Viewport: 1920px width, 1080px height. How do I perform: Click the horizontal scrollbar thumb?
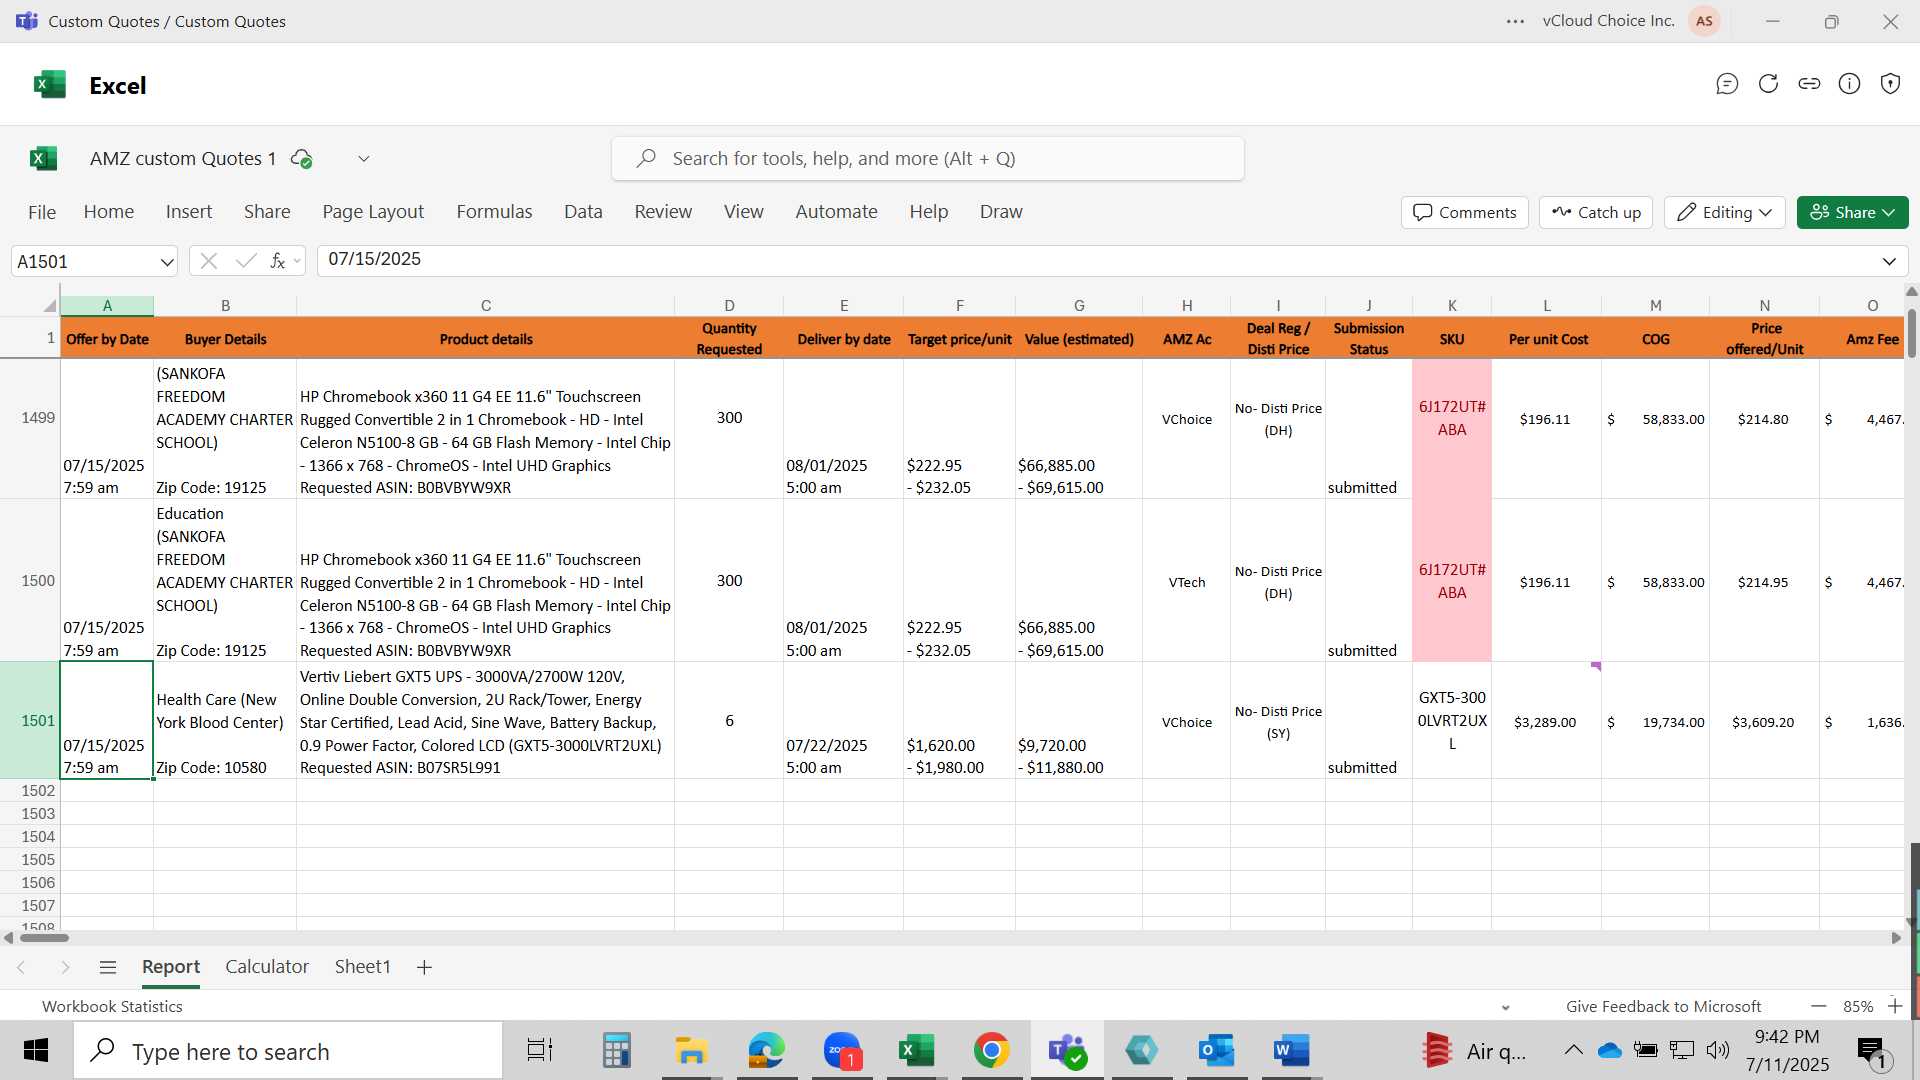click(x=44, y=938)
